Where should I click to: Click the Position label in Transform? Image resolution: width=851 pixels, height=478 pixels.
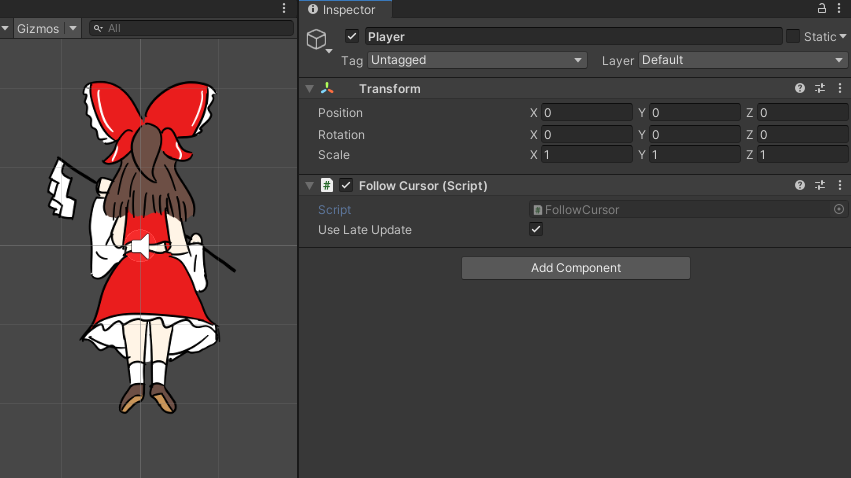pos(340,113)
